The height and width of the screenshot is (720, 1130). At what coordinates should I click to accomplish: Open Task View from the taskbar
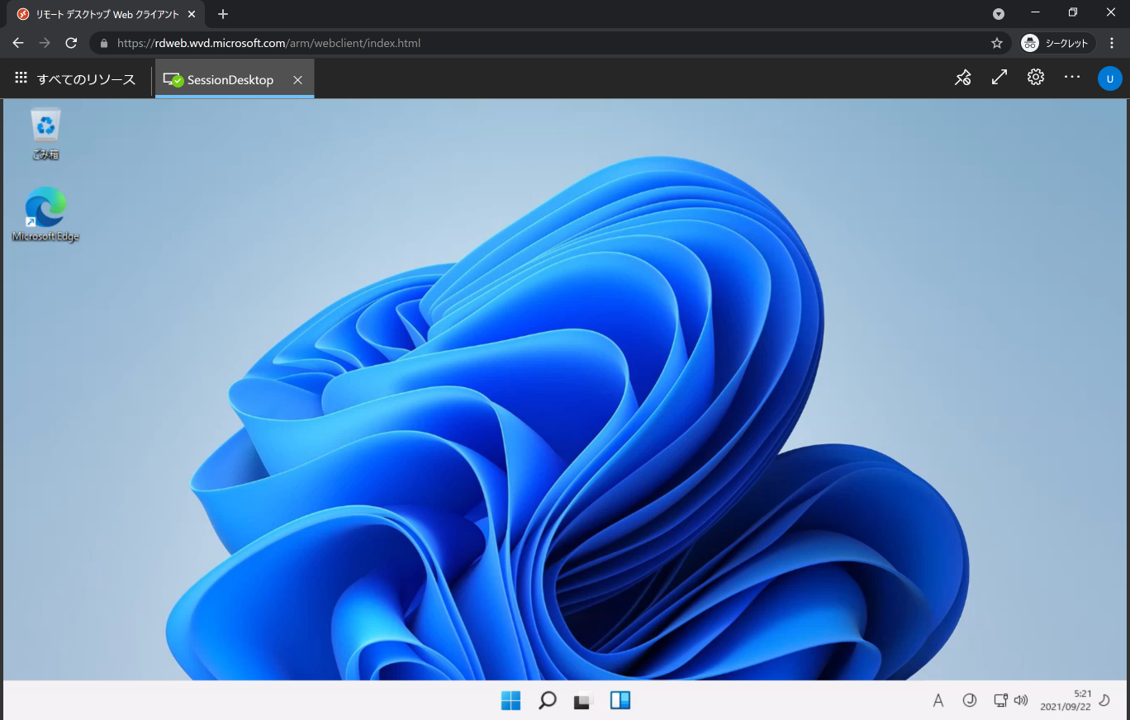pos(583,700)
